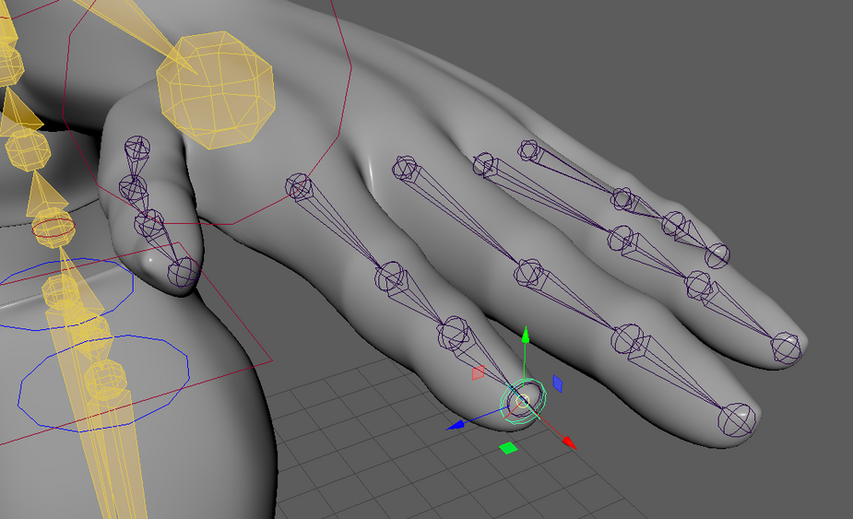Click the green square plane handle of the manipulator
The image size is (853, 519).
pos(509,448)
